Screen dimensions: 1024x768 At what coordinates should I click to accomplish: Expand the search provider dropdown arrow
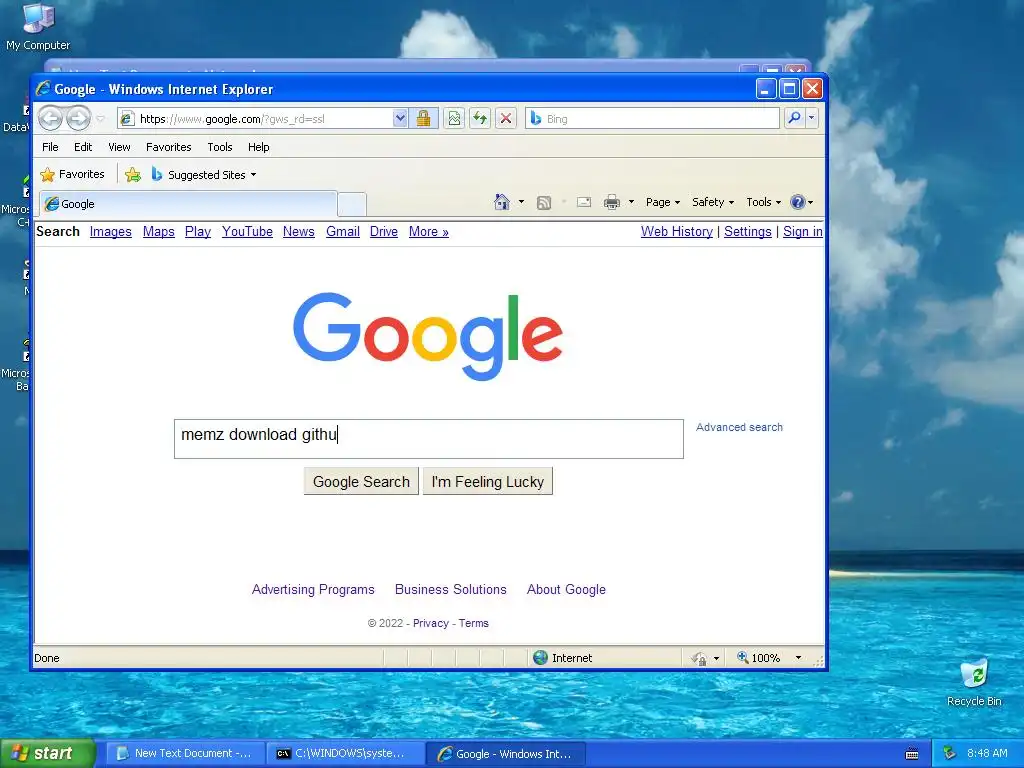tap(812, 118)
